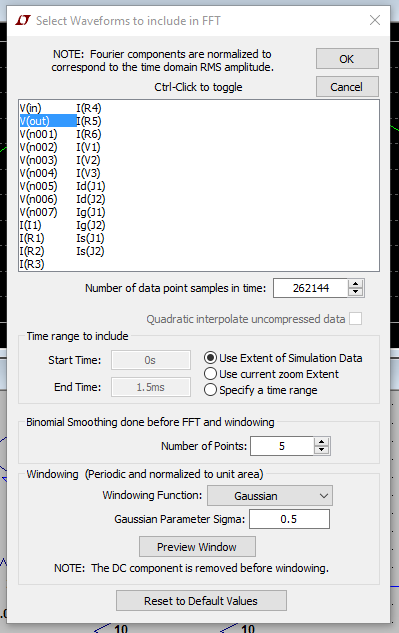Select I(R3) in waveform list

(x=32, y=264)
